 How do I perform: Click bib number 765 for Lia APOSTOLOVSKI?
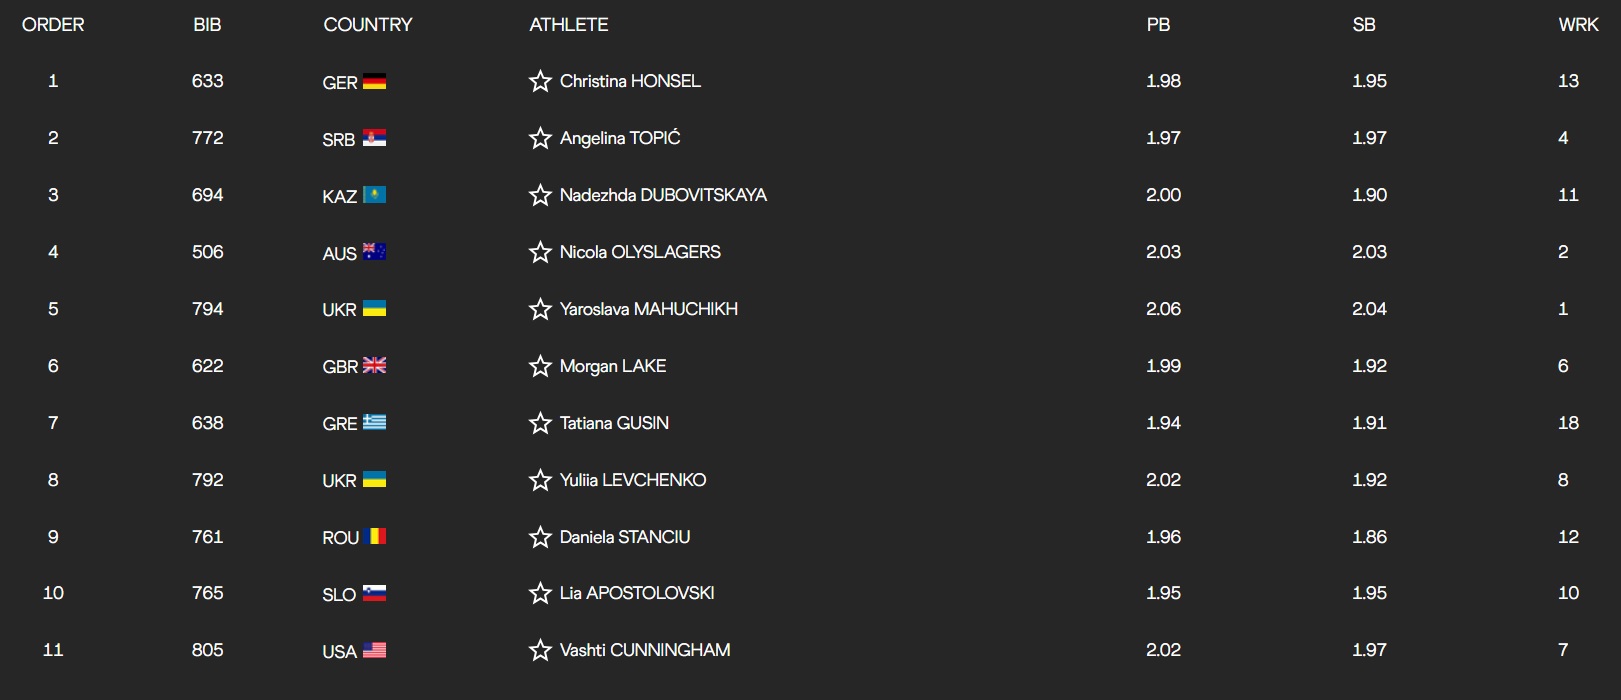208,593
